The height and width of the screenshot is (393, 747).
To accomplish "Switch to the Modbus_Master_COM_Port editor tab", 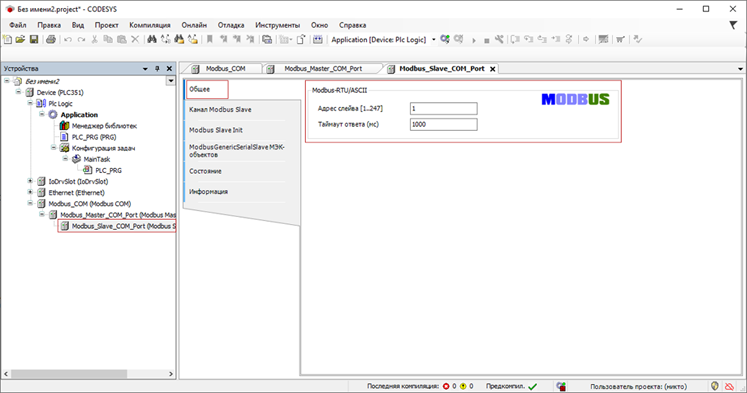I will tap(323, 69).
